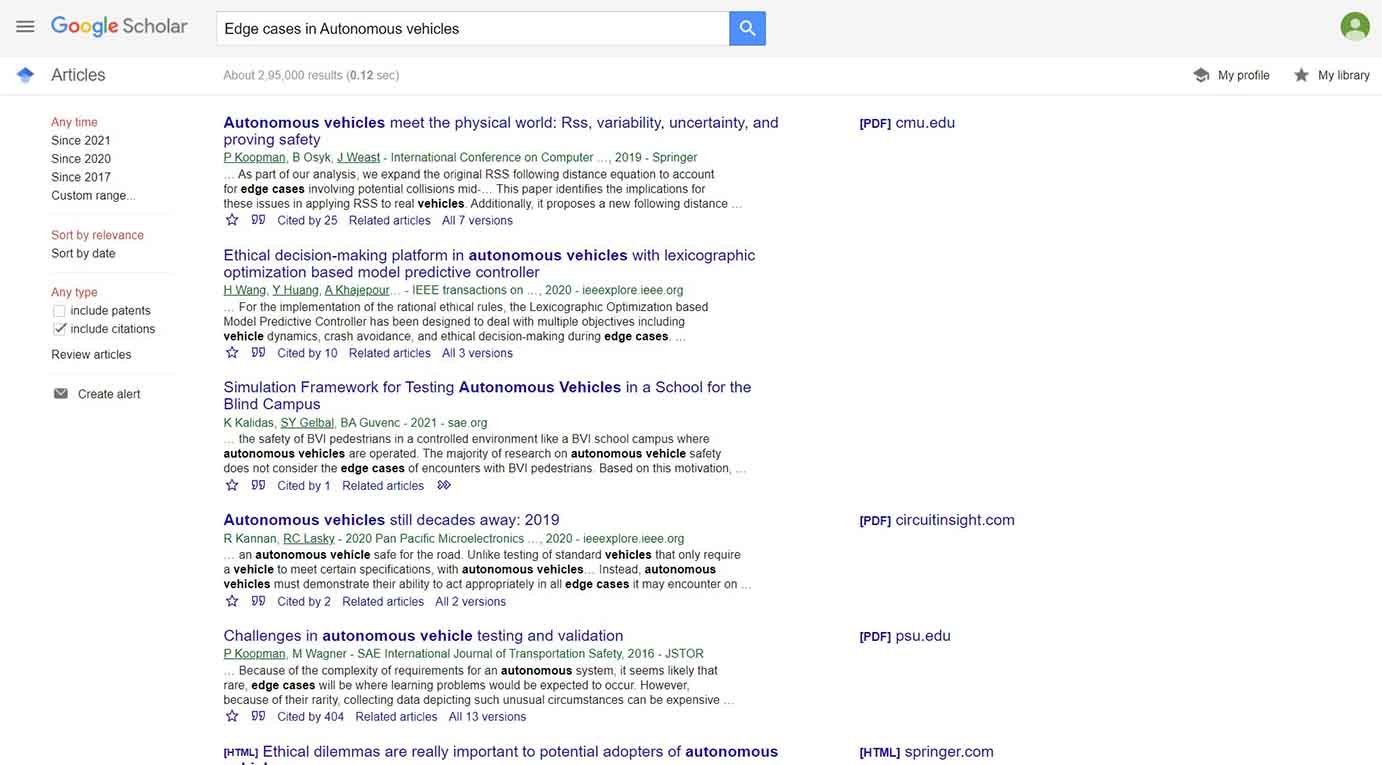Open Custom range date filter
This screenshot has width=1382, height=765.
93,195
